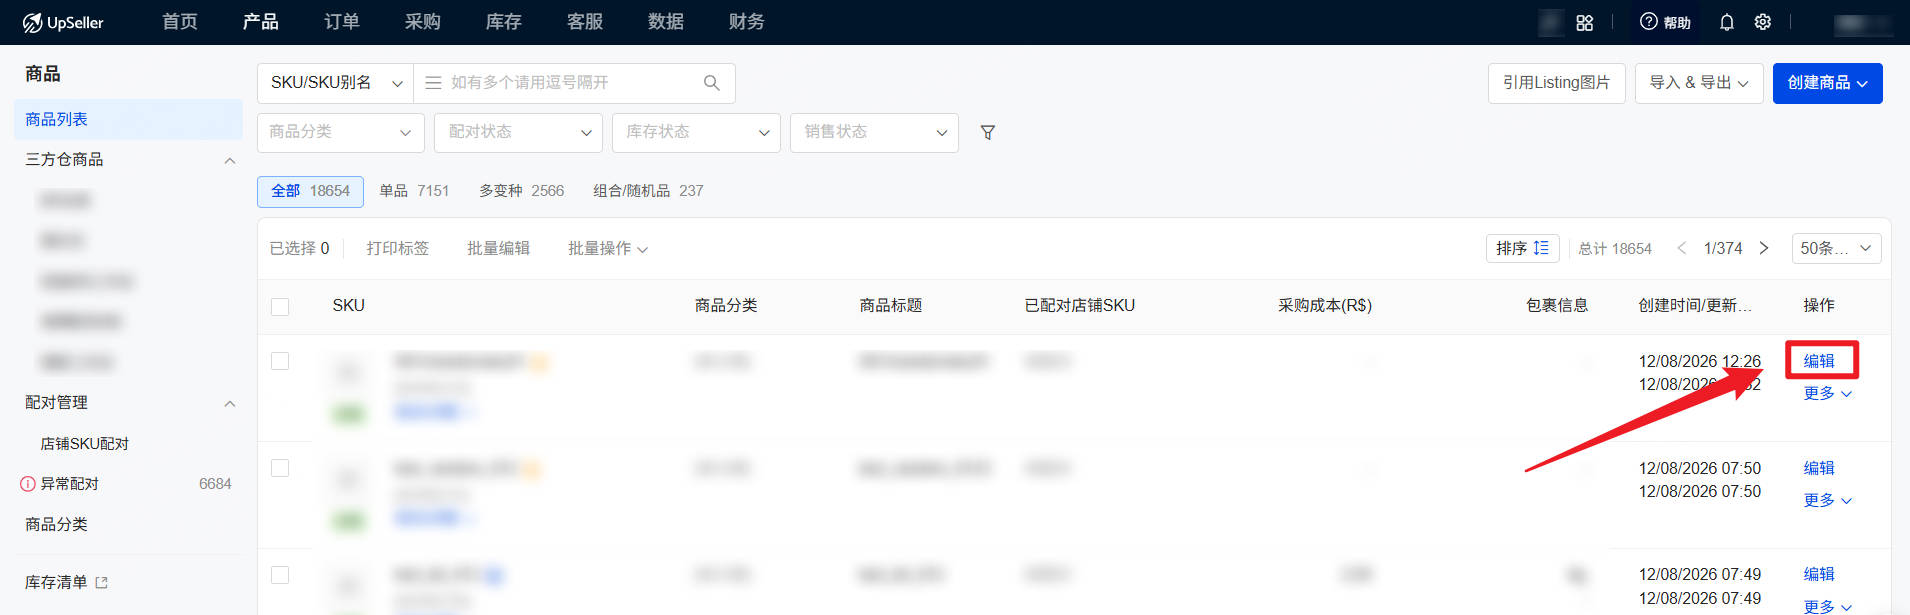Click the 已配对店铺SKU column header

(1080, 306)
